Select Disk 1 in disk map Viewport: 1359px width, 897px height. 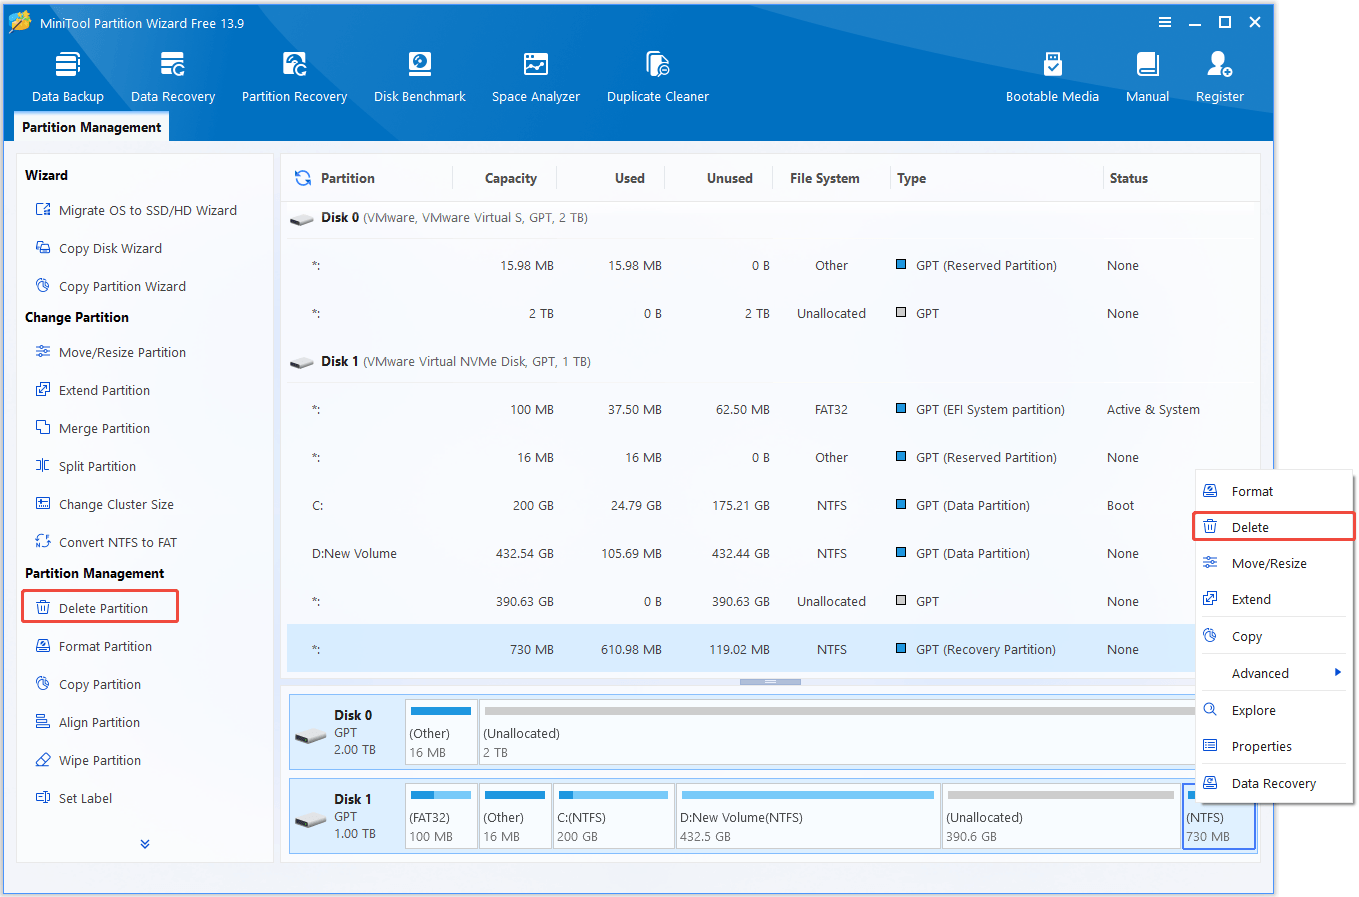pos(347,816)
